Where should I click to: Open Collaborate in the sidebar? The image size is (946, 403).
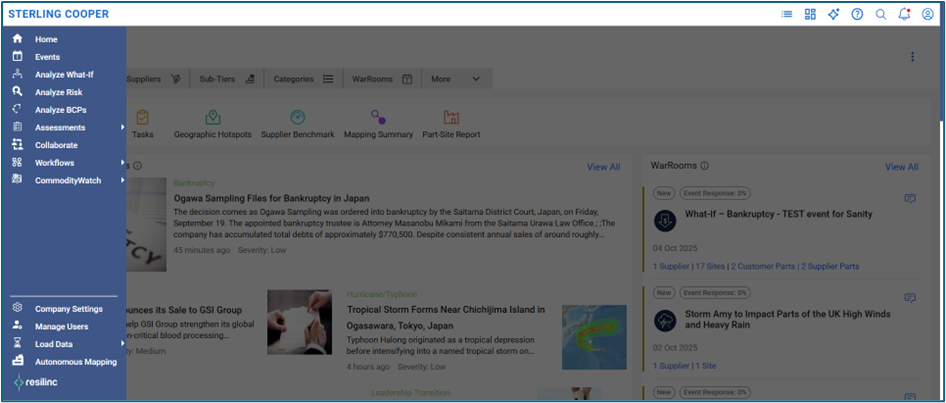click(56, 145)
